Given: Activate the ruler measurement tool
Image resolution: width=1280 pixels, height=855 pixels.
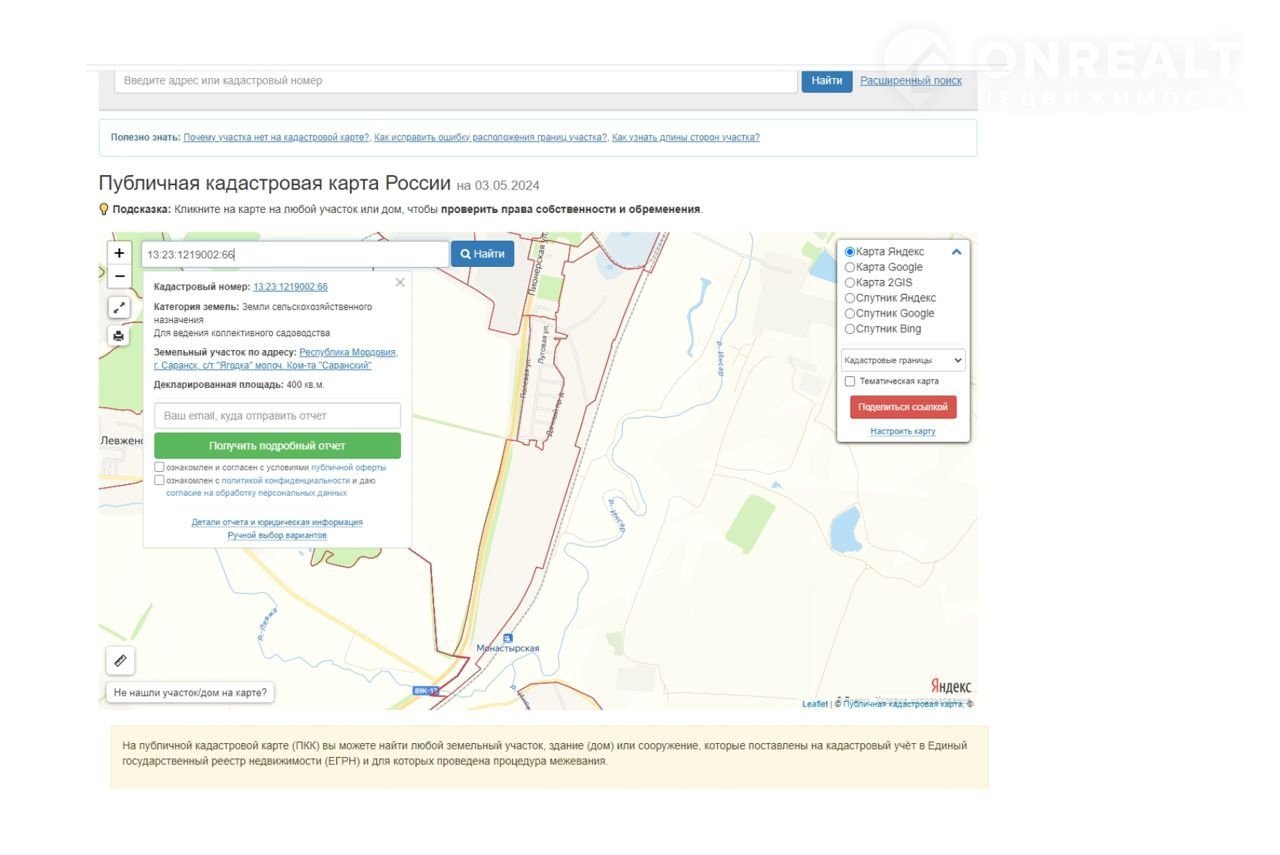Looking at the screenshot, I should (120, 661).
